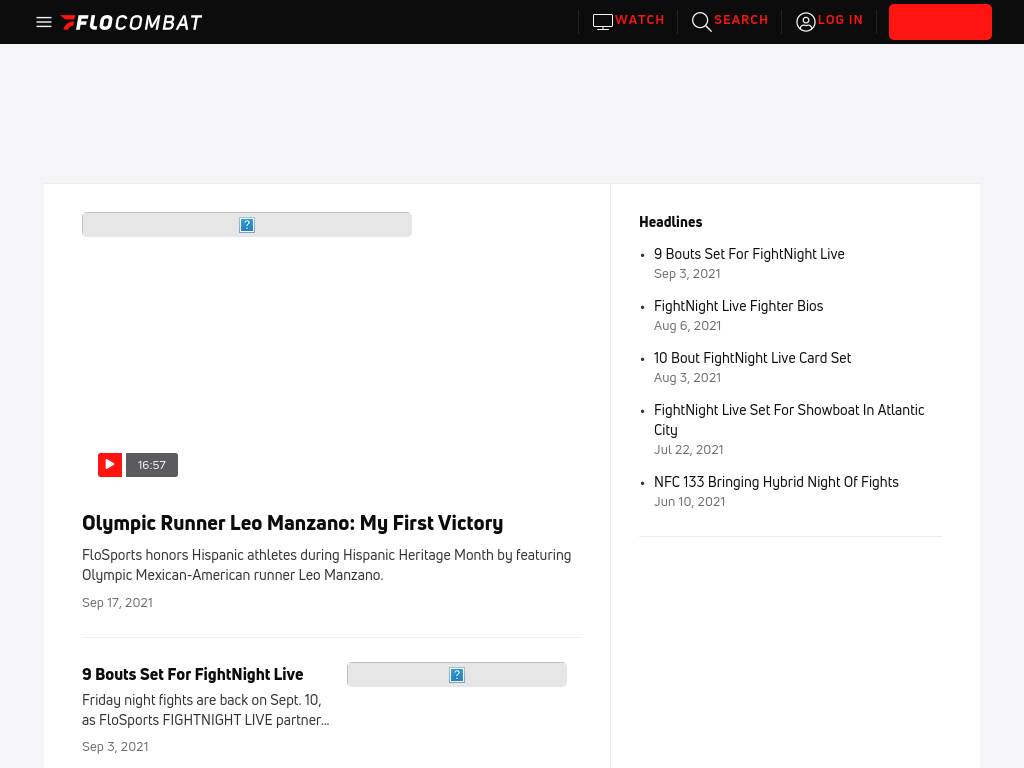This screenshot has width=1024, height=768.
Task: Click the Watch TV icon
Action: click(602, 22)
